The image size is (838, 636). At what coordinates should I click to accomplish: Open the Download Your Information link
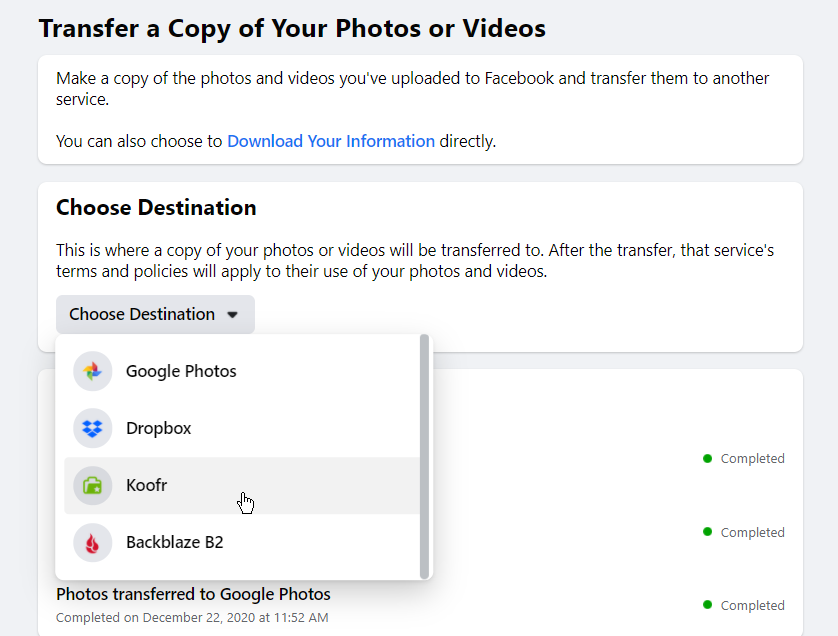[x=331, y=141]
